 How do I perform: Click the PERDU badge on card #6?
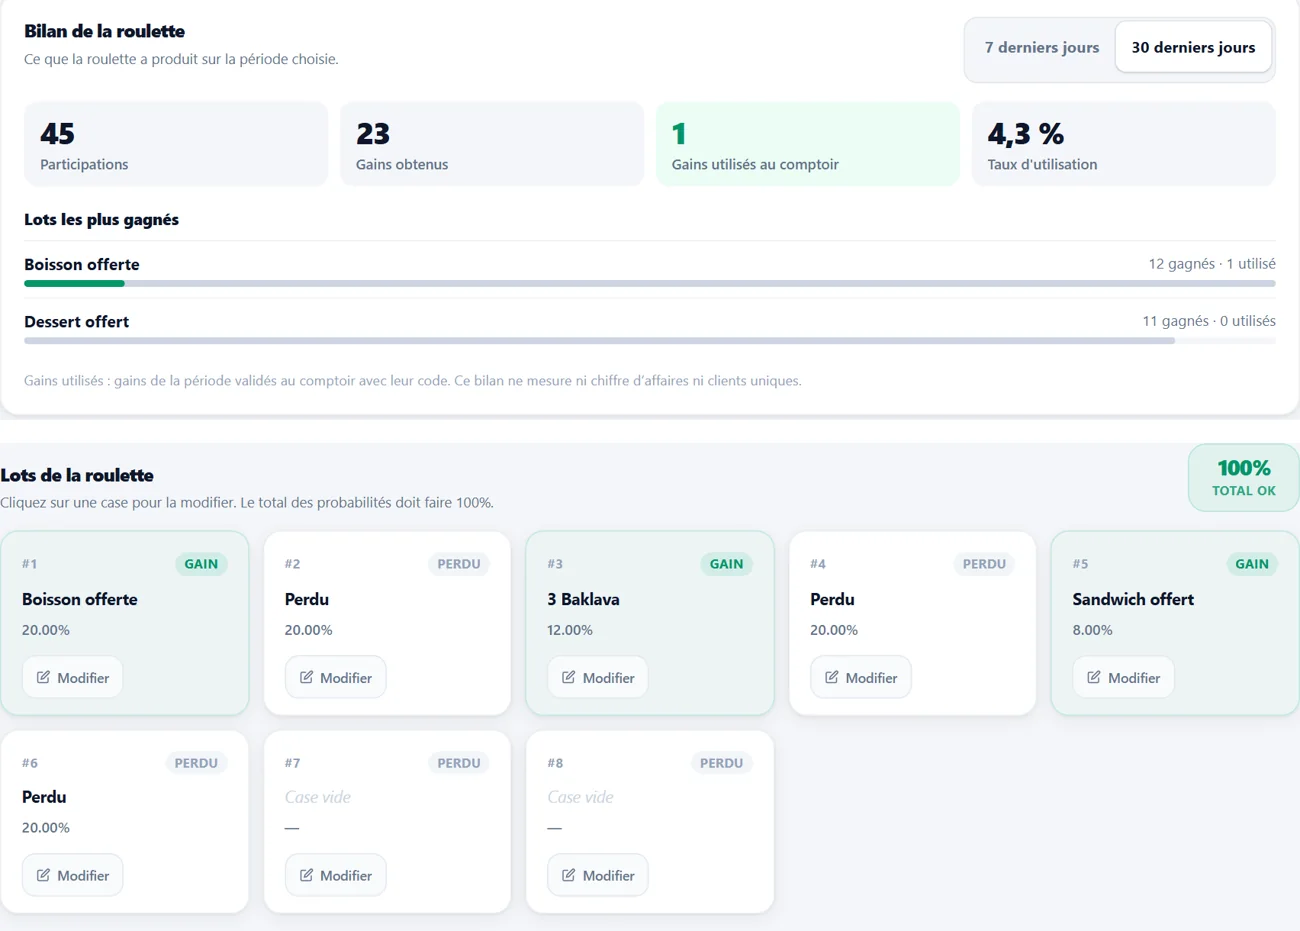pos(196,763)
